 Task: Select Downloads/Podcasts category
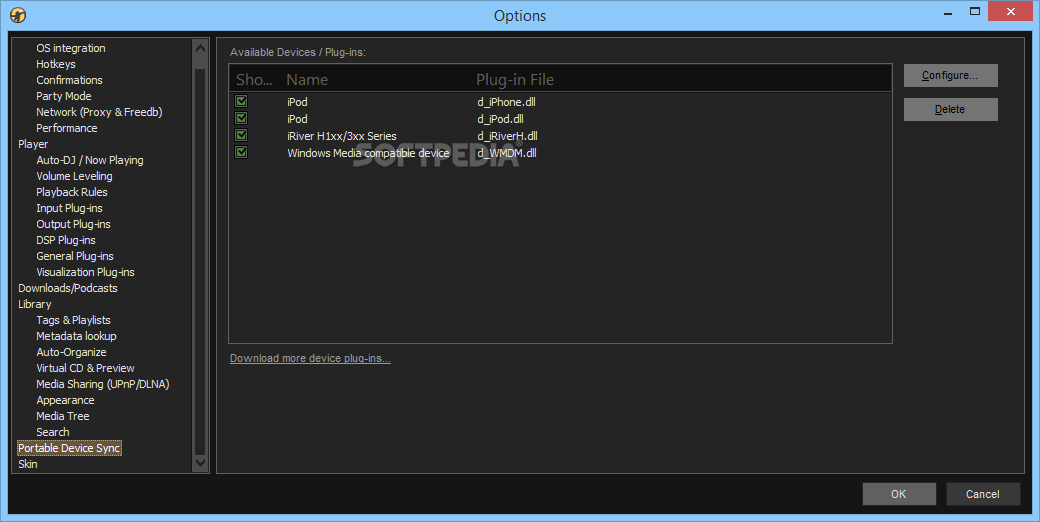pos(68,288)
